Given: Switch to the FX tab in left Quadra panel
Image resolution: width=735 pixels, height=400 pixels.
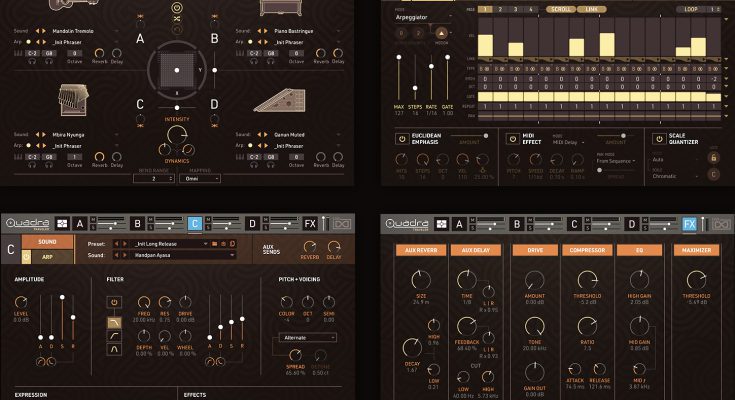Looking at the screenshot, I should point(310,224).
